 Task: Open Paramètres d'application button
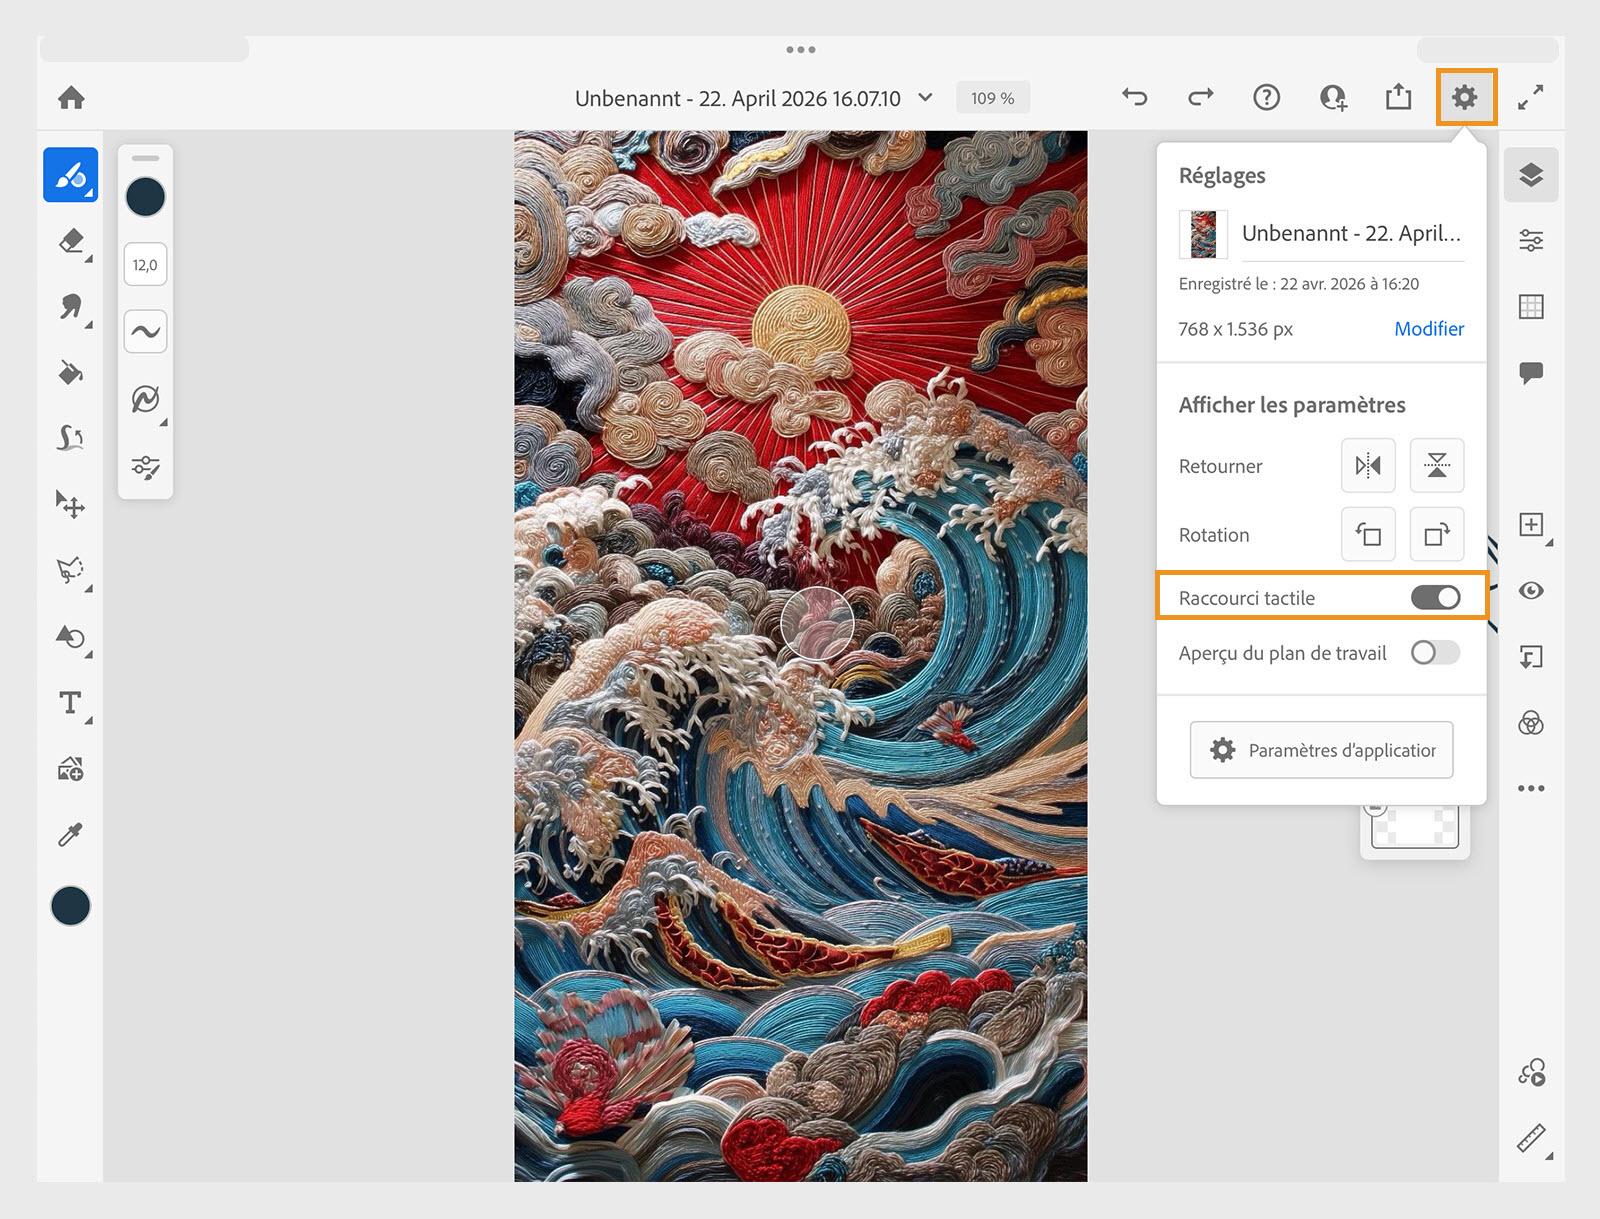[1321, 750]
